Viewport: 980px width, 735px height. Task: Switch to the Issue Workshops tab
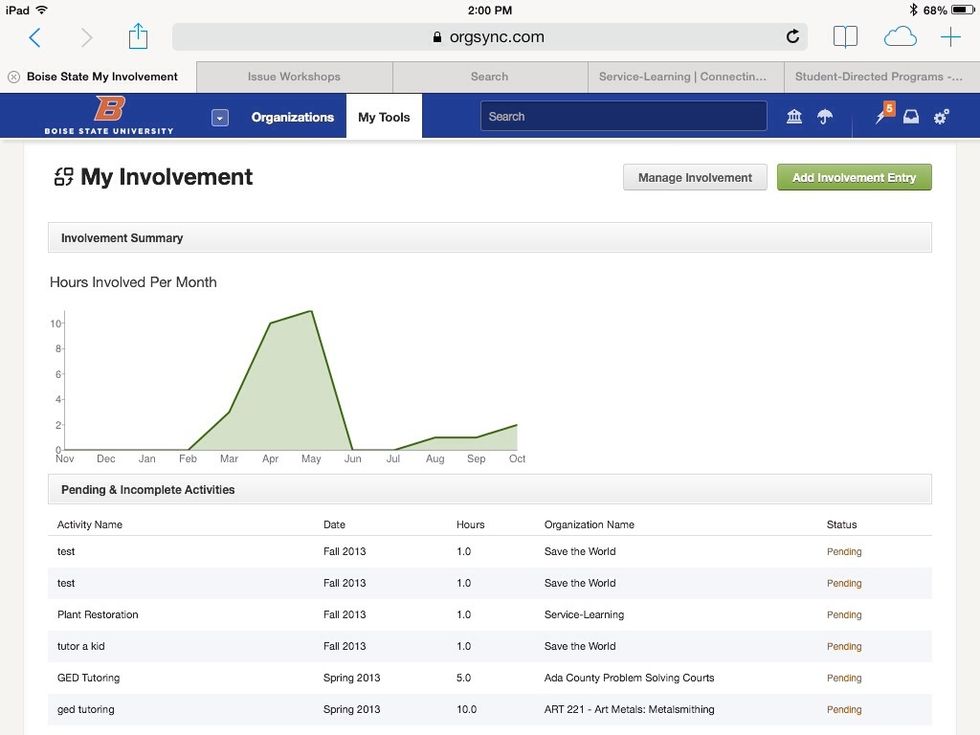click(x=293, y=76)
